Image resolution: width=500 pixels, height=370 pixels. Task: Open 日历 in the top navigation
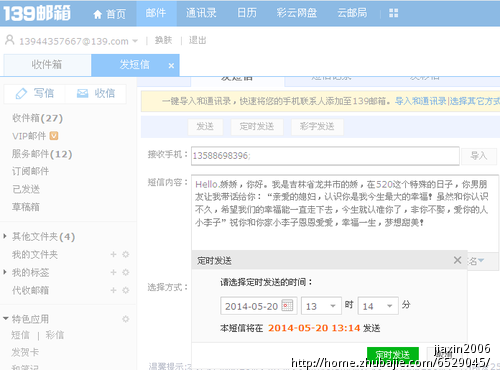[x=247, y=13]
